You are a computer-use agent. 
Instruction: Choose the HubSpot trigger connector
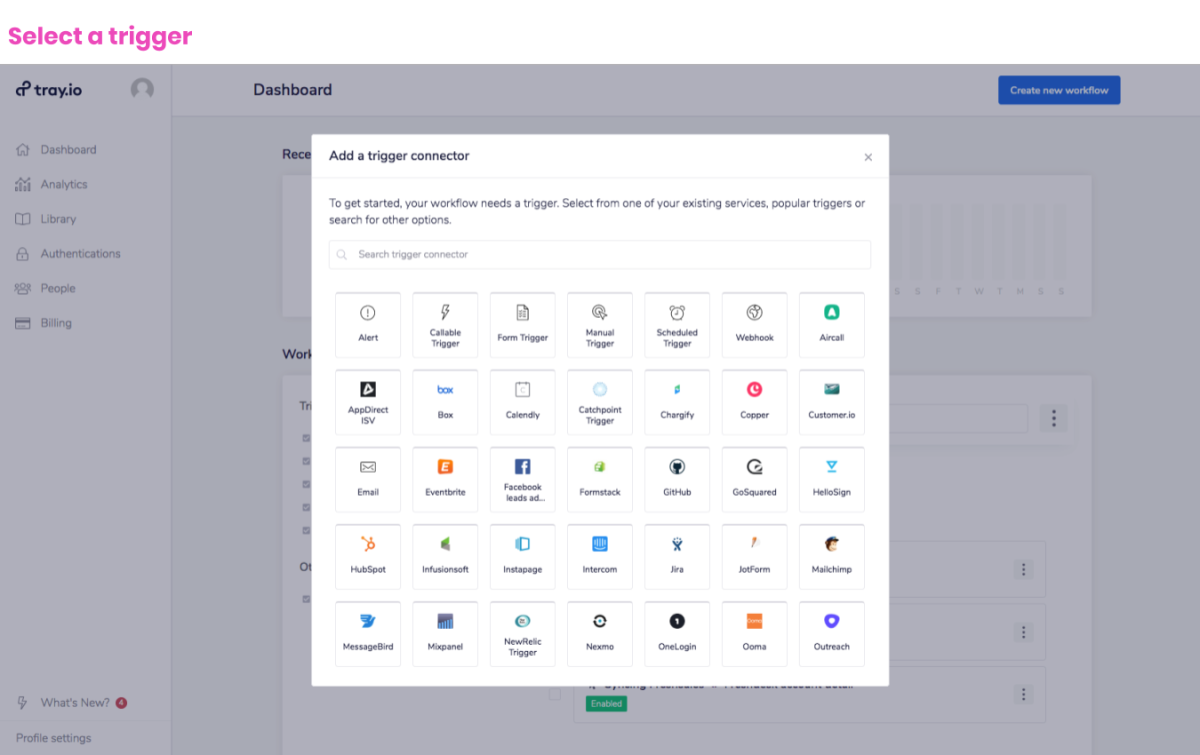click(x=368, y=556)
